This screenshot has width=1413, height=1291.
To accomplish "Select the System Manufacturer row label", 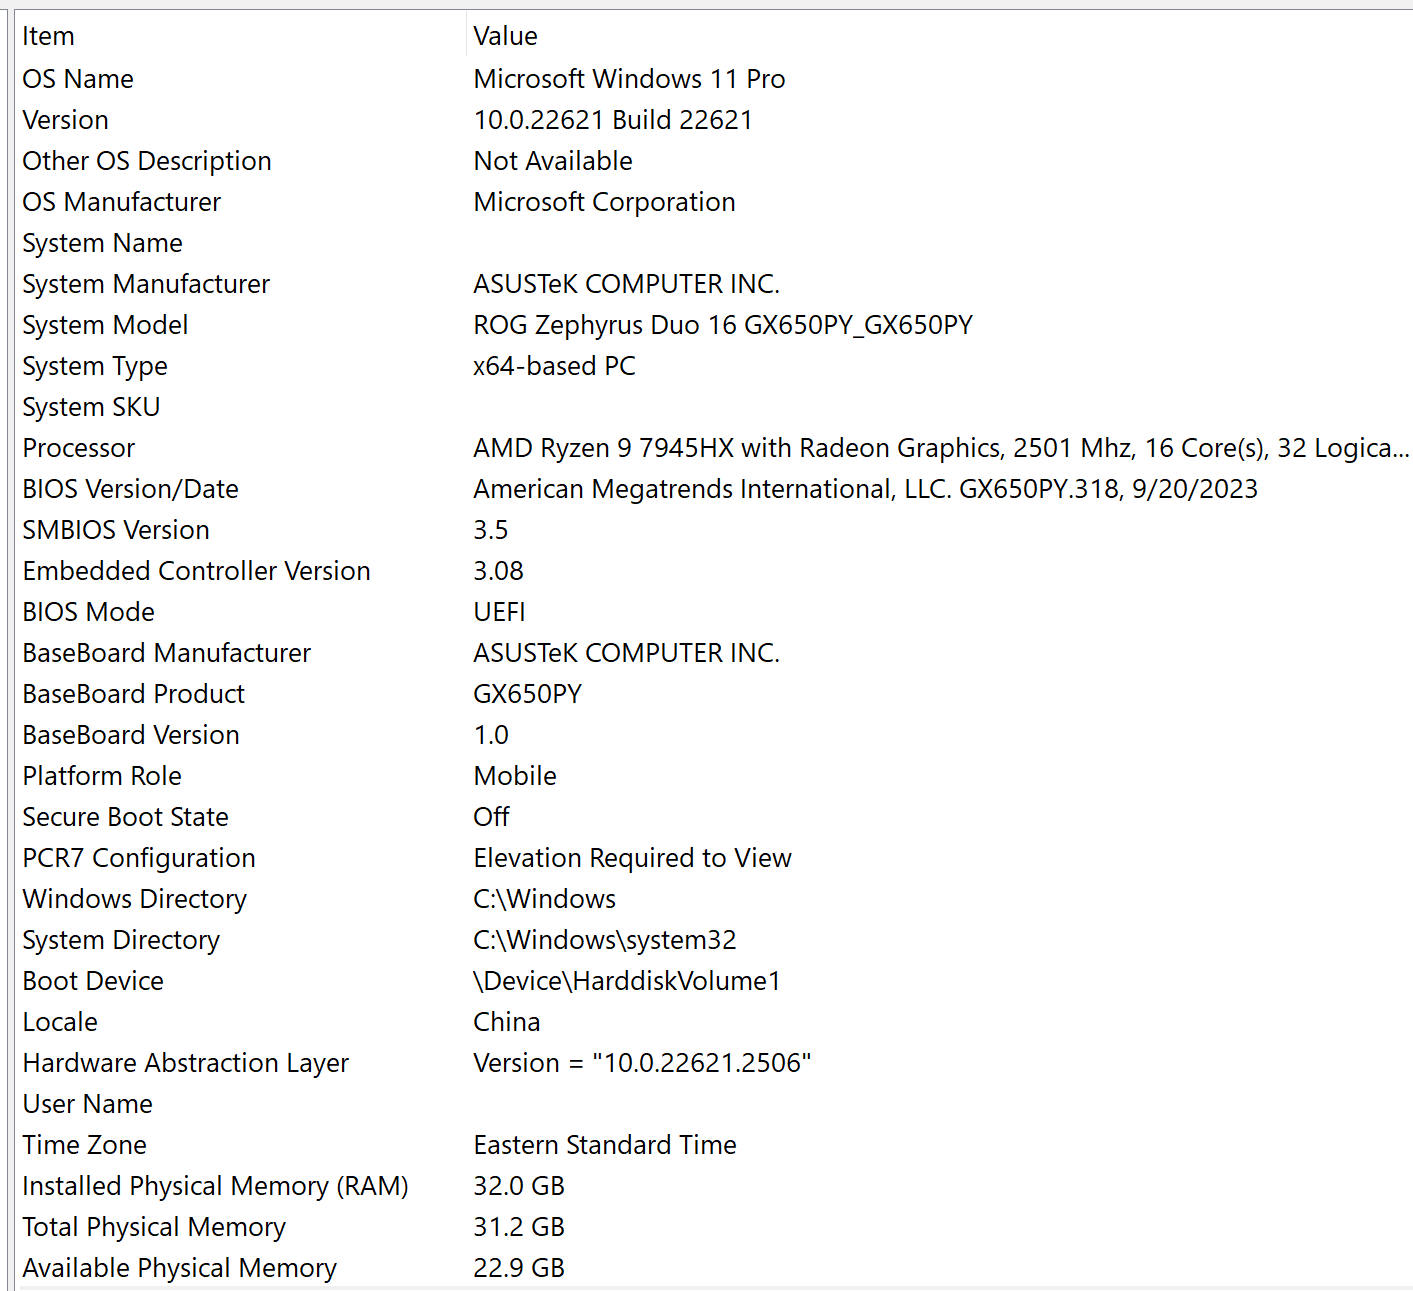I will [x=146, y=284].
